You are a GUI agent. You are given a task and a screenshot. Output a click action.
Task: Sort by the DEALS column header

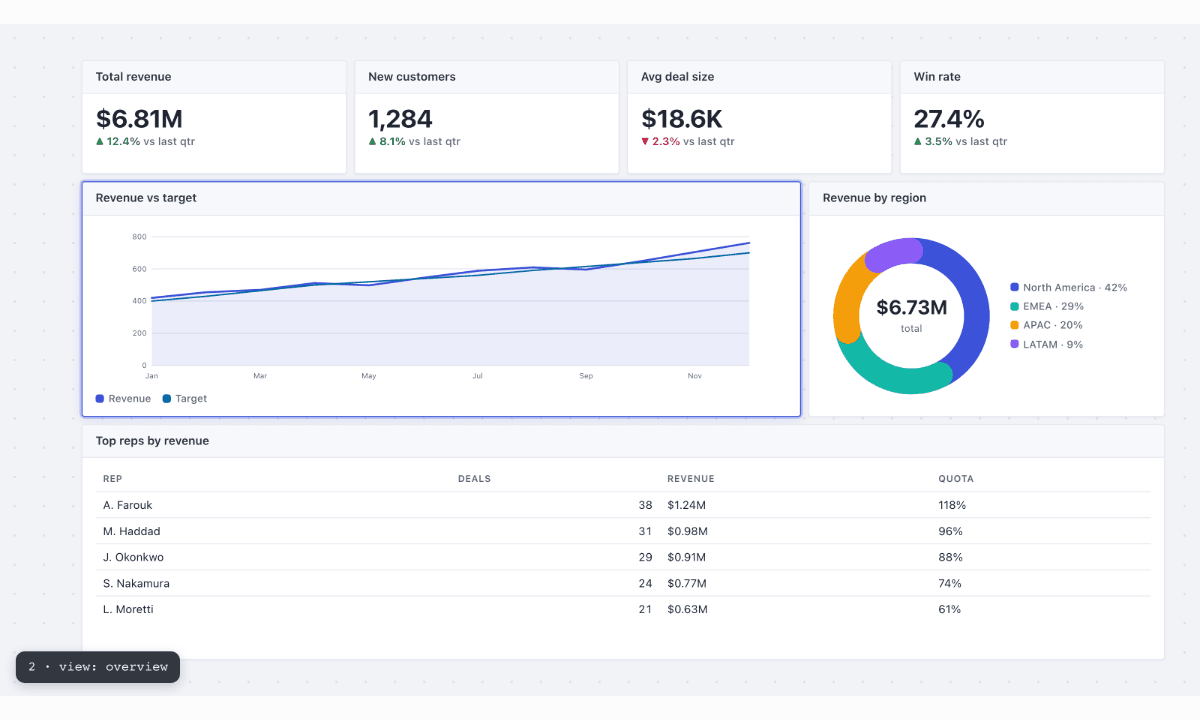click(x=474, y=479)
